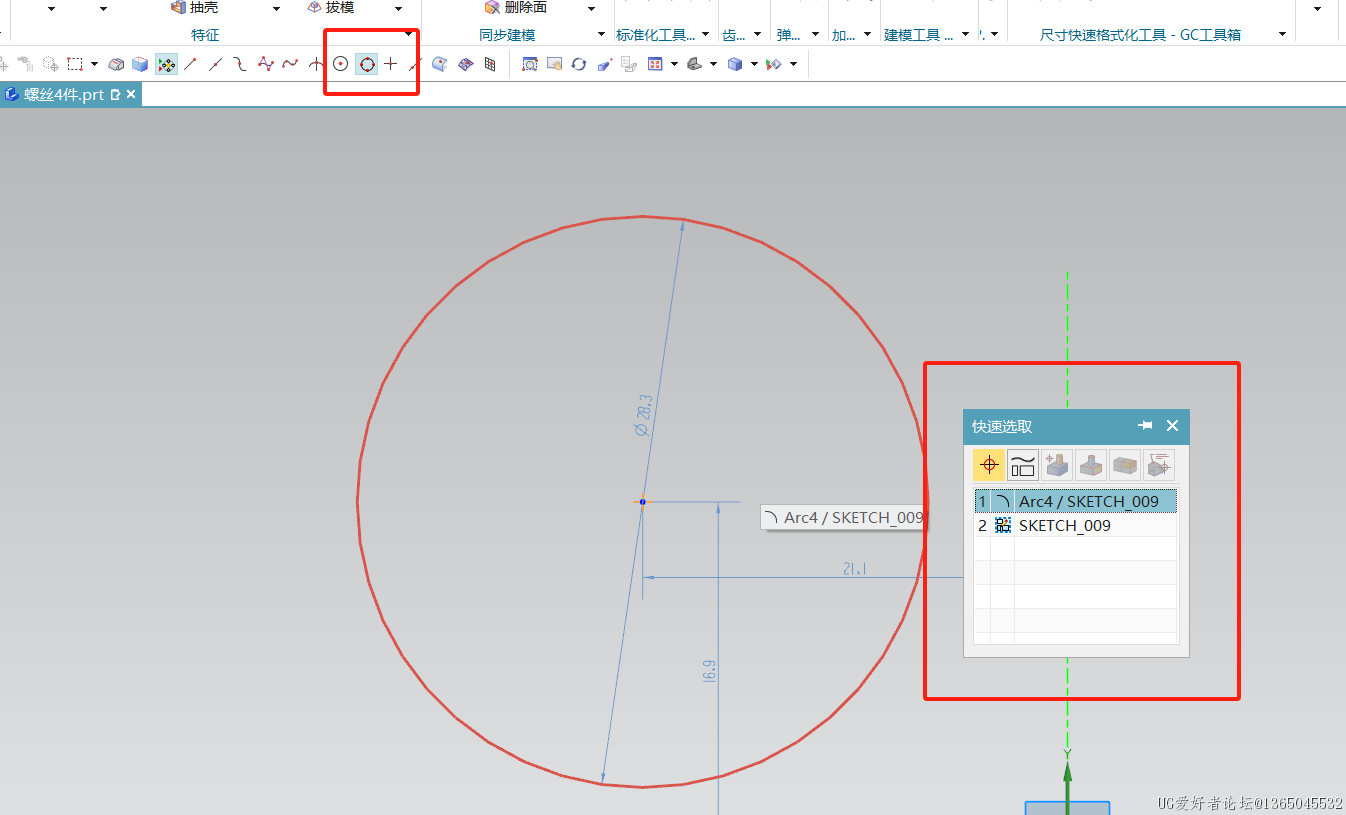Toggle the point-on-spline snap option
This screenshot has height=815, width=1346.
tap(290, 64)
